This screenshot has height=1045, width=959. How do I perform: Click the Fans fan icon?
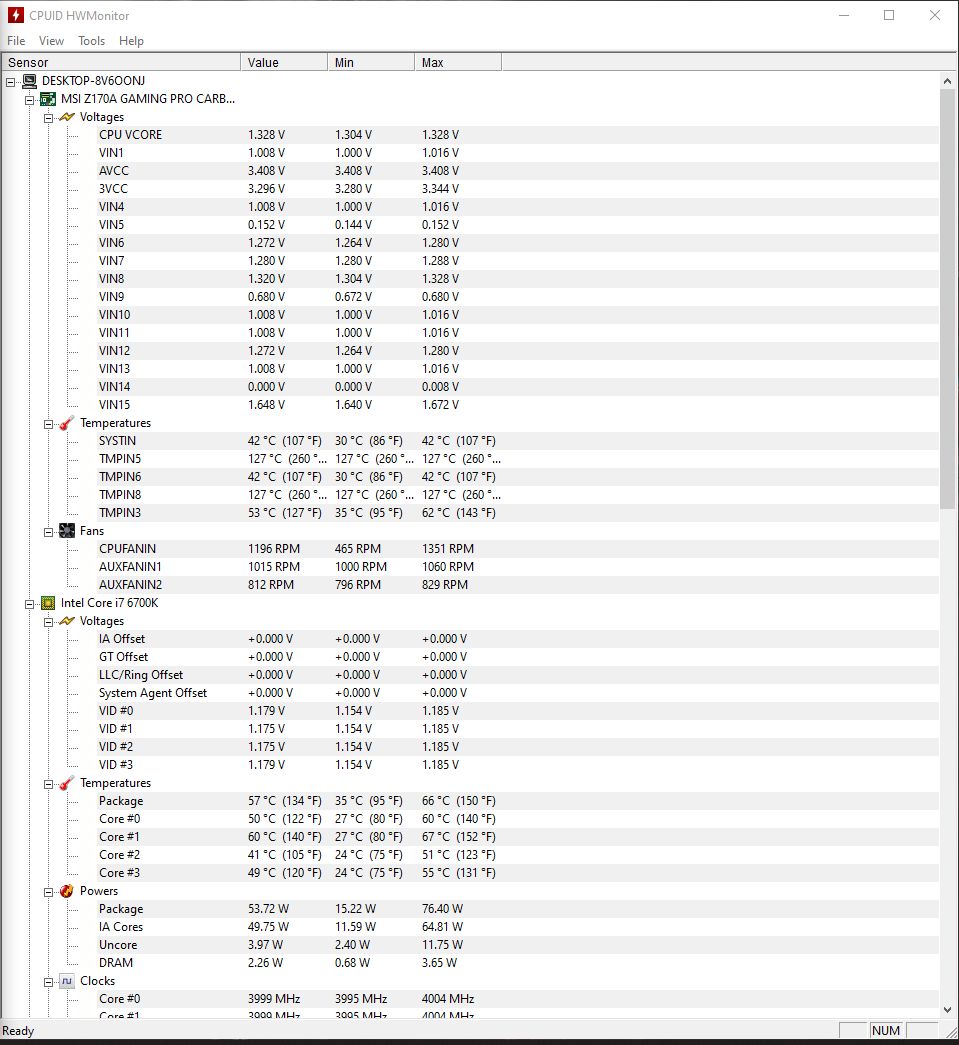67,531
